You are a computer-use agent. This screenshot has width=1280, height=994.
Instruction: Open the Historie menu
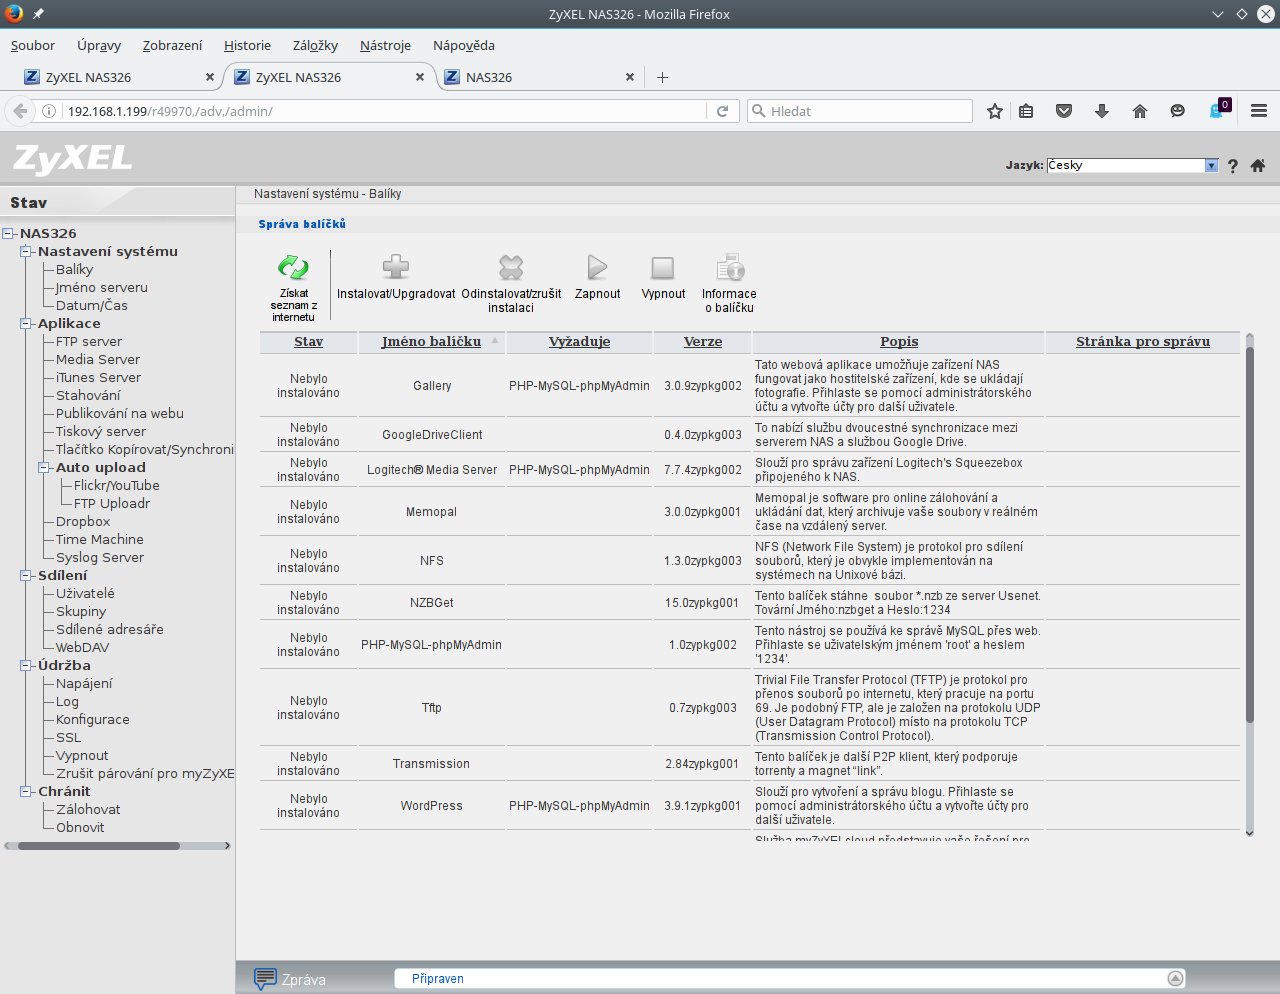click(x=247, y=45)
